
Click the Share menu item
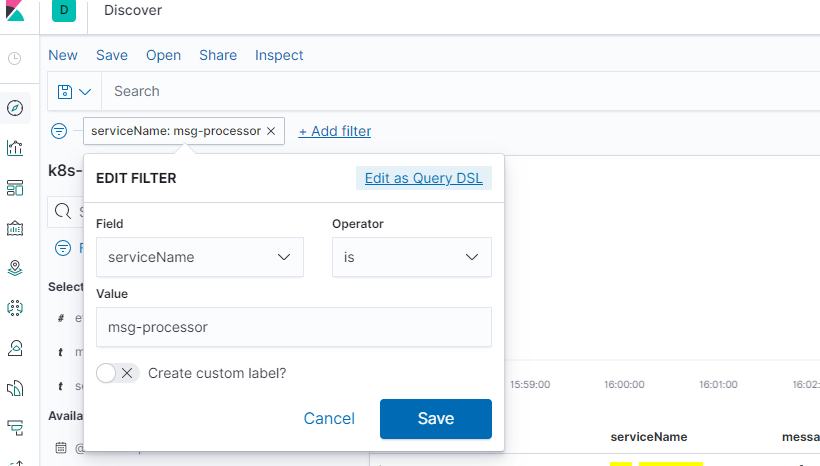[x=218, y=55]
